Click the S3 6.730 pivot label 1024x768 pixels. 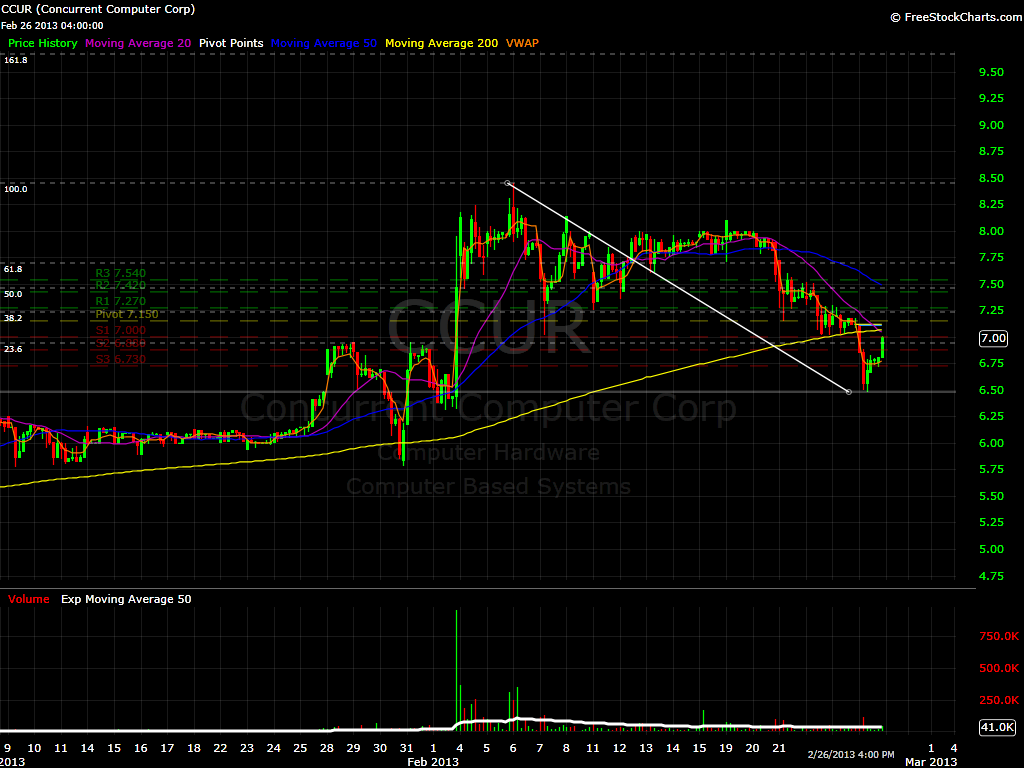pyautogui.click(x=121, y=359)
